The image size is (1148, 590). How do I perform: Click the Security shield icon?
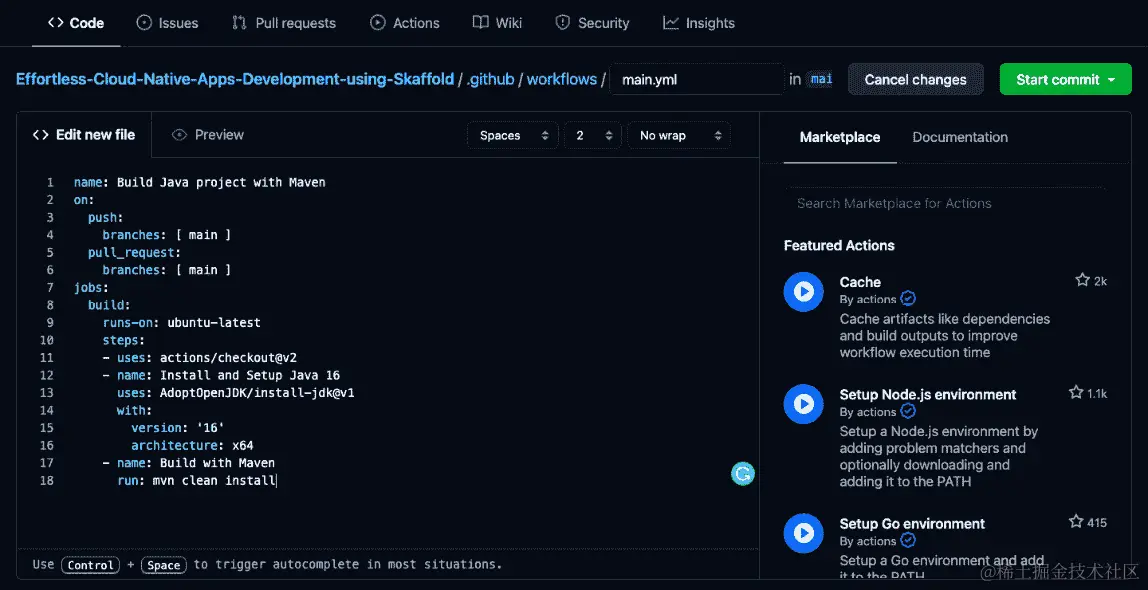click(x=562, y=23)
